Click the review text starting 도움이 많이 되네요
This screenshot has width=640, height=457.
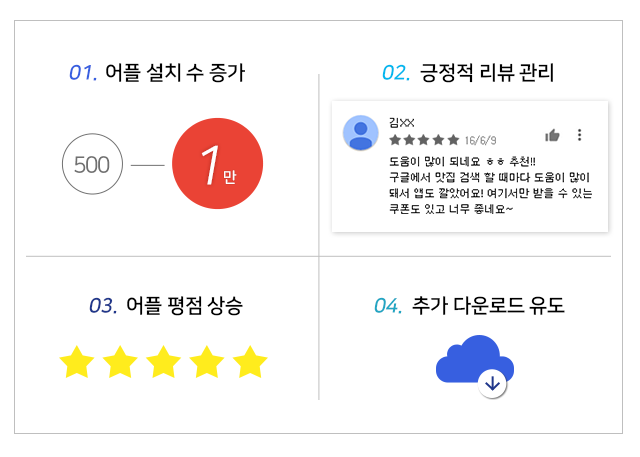[x=490, y=185]
